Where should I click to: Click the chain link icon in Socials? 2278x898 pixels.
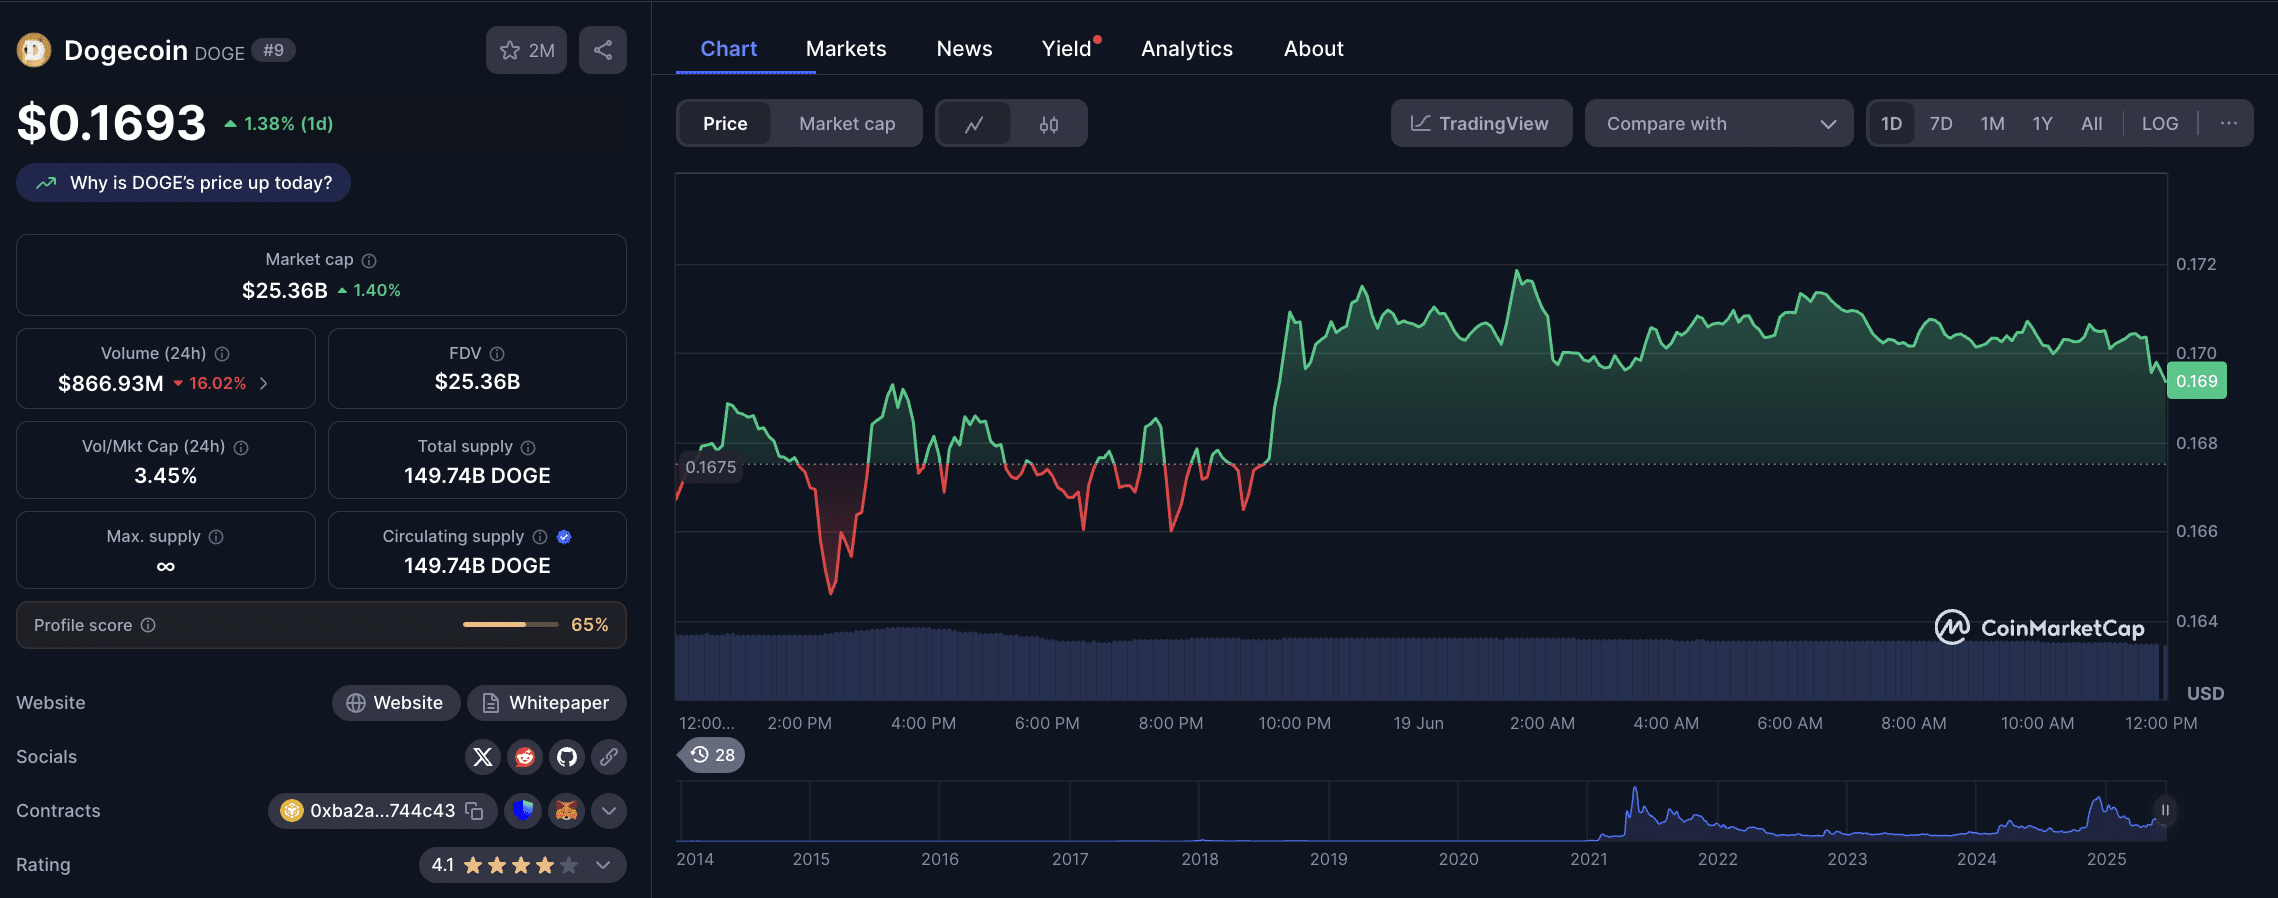point(609,757)
